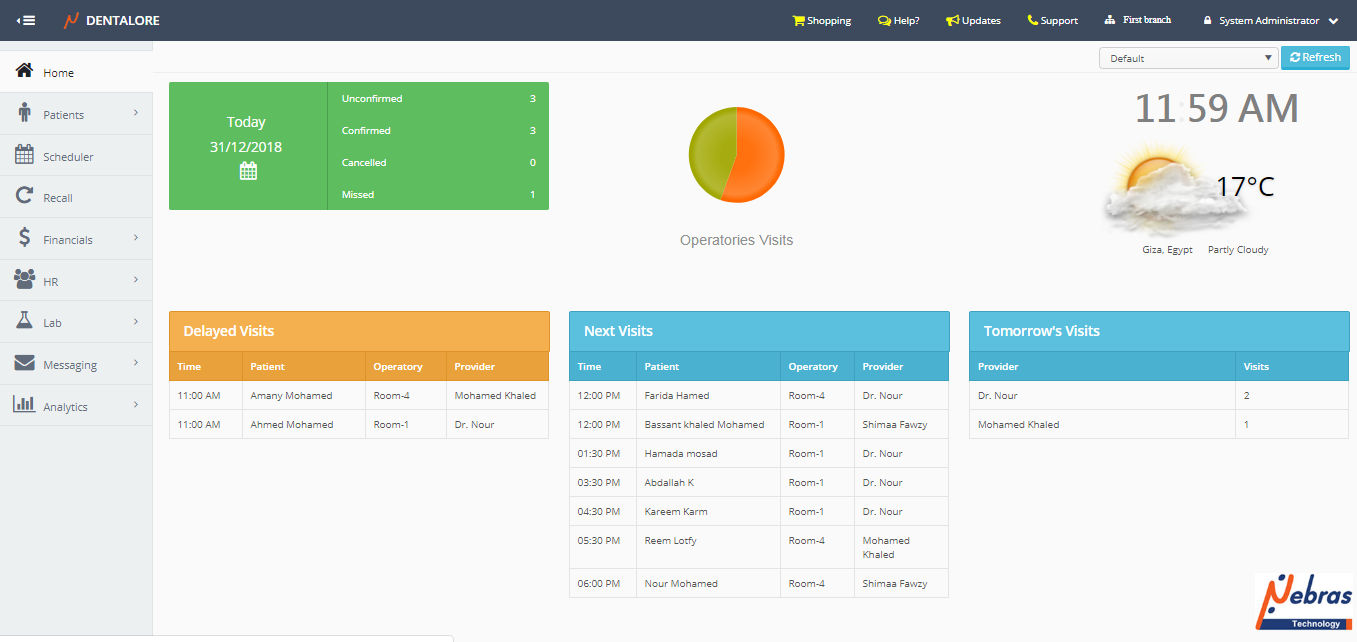Click the Analytics bar chart icon

[25, 405]
